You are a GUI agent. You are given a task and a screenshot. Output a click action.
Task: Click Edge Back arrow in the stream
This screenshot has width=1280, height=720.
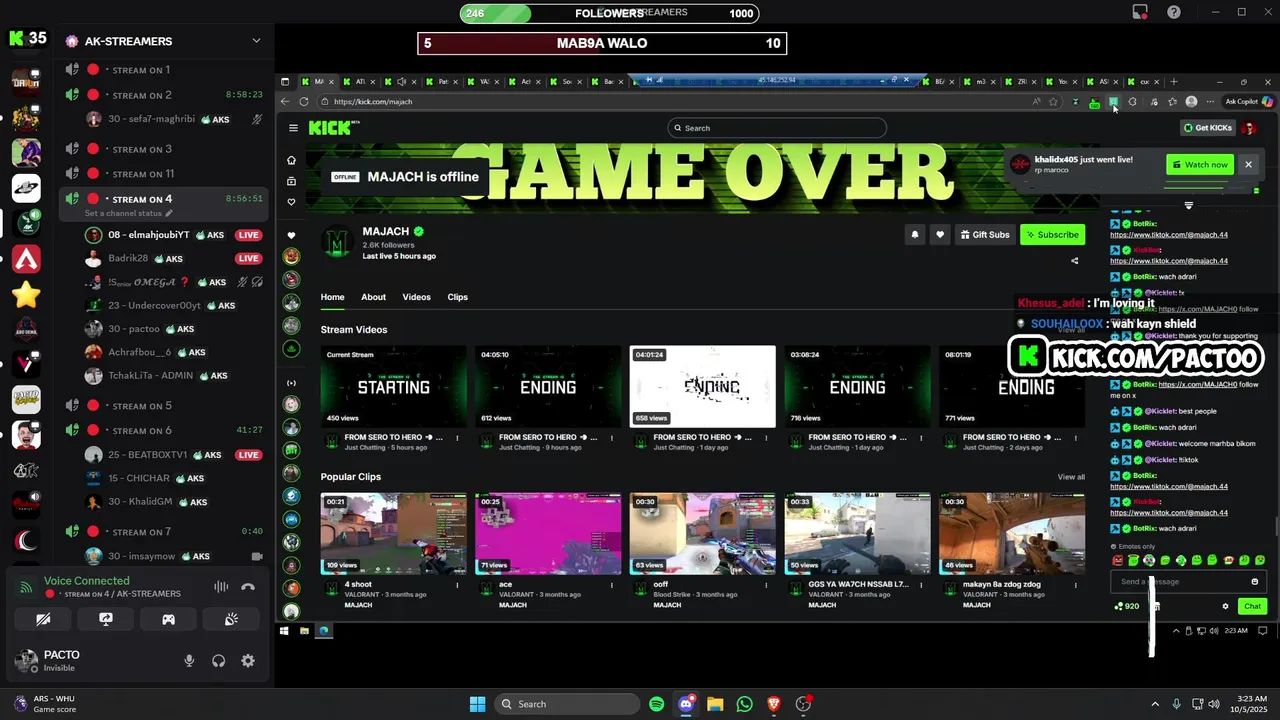coord(285,101)
